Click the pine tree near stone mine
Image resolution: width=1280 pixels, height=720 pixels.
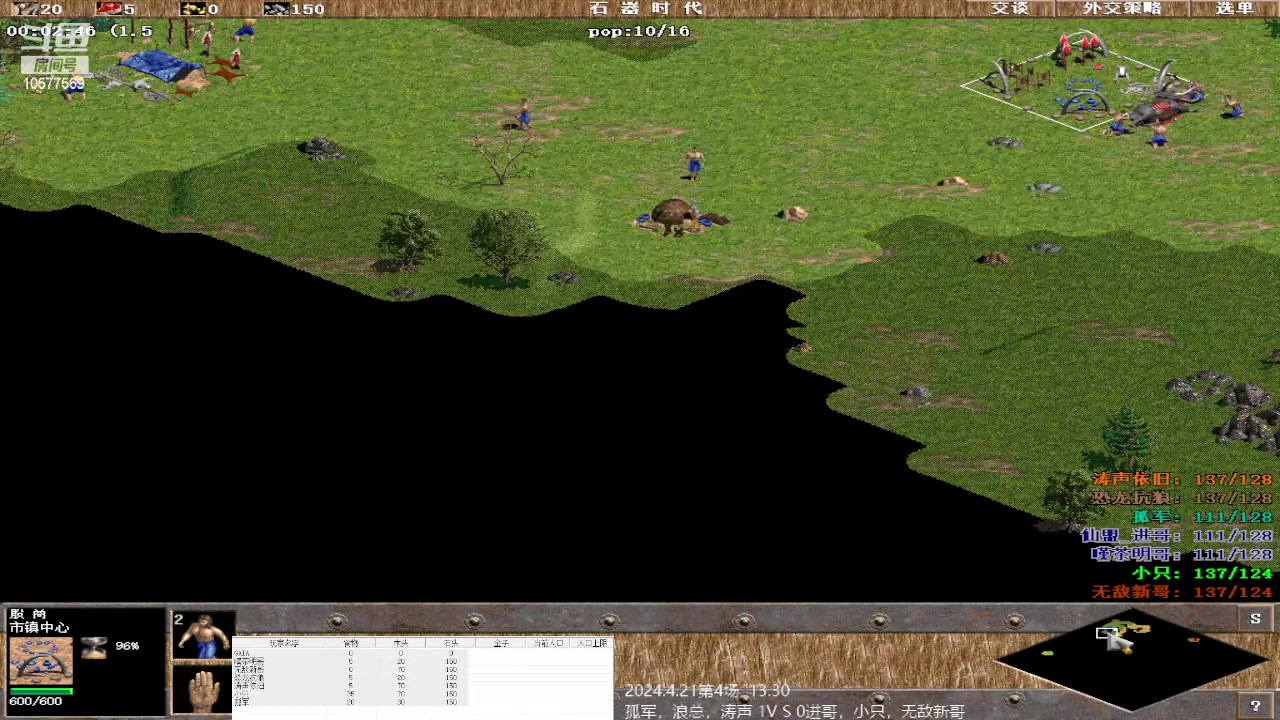(1128, 440)
